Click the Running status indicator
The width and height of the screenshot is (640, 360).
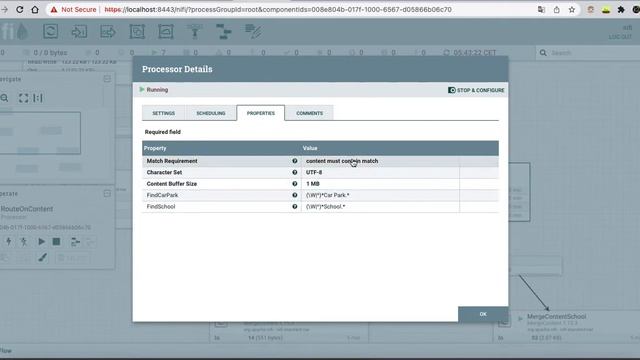point(153,89)
